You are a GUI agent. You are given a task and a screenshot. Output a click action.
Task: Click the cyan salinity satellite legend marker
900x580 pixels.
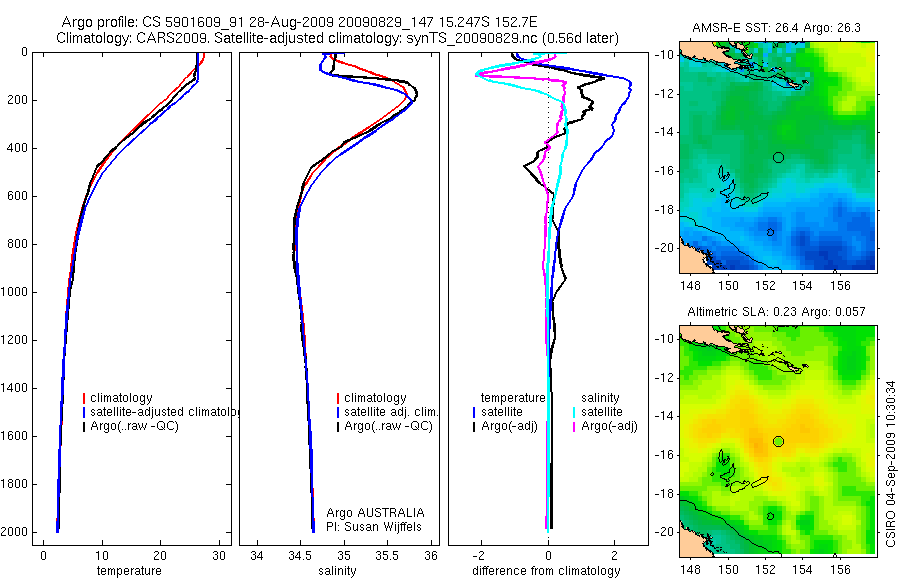pyautogui.click(x=575, y=412)
